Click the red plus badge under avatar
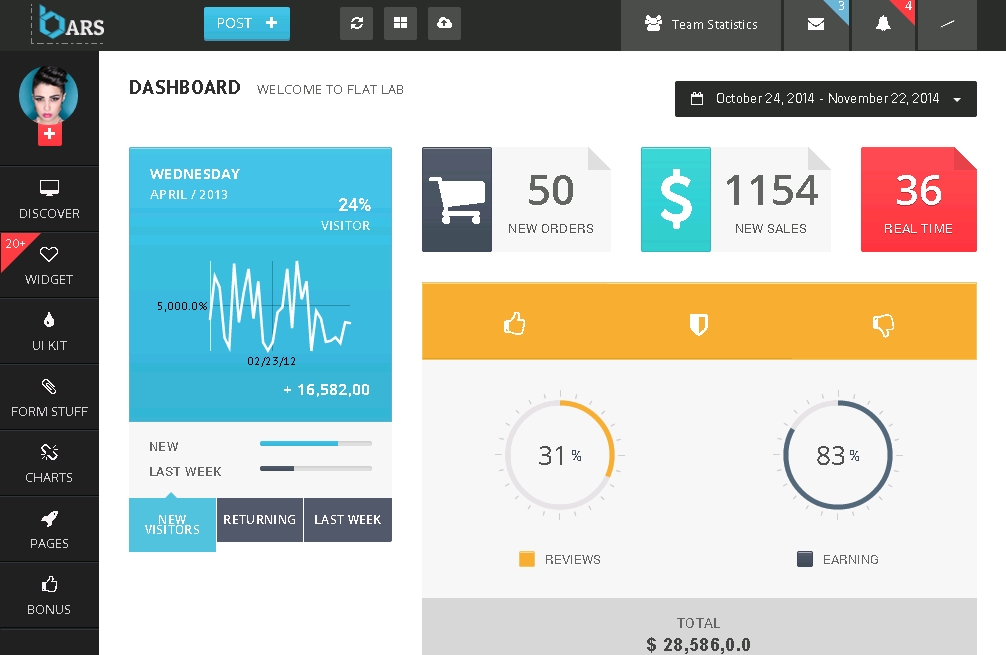The width and height of the screenshot is (1006, 655). [x=50, y=134]
